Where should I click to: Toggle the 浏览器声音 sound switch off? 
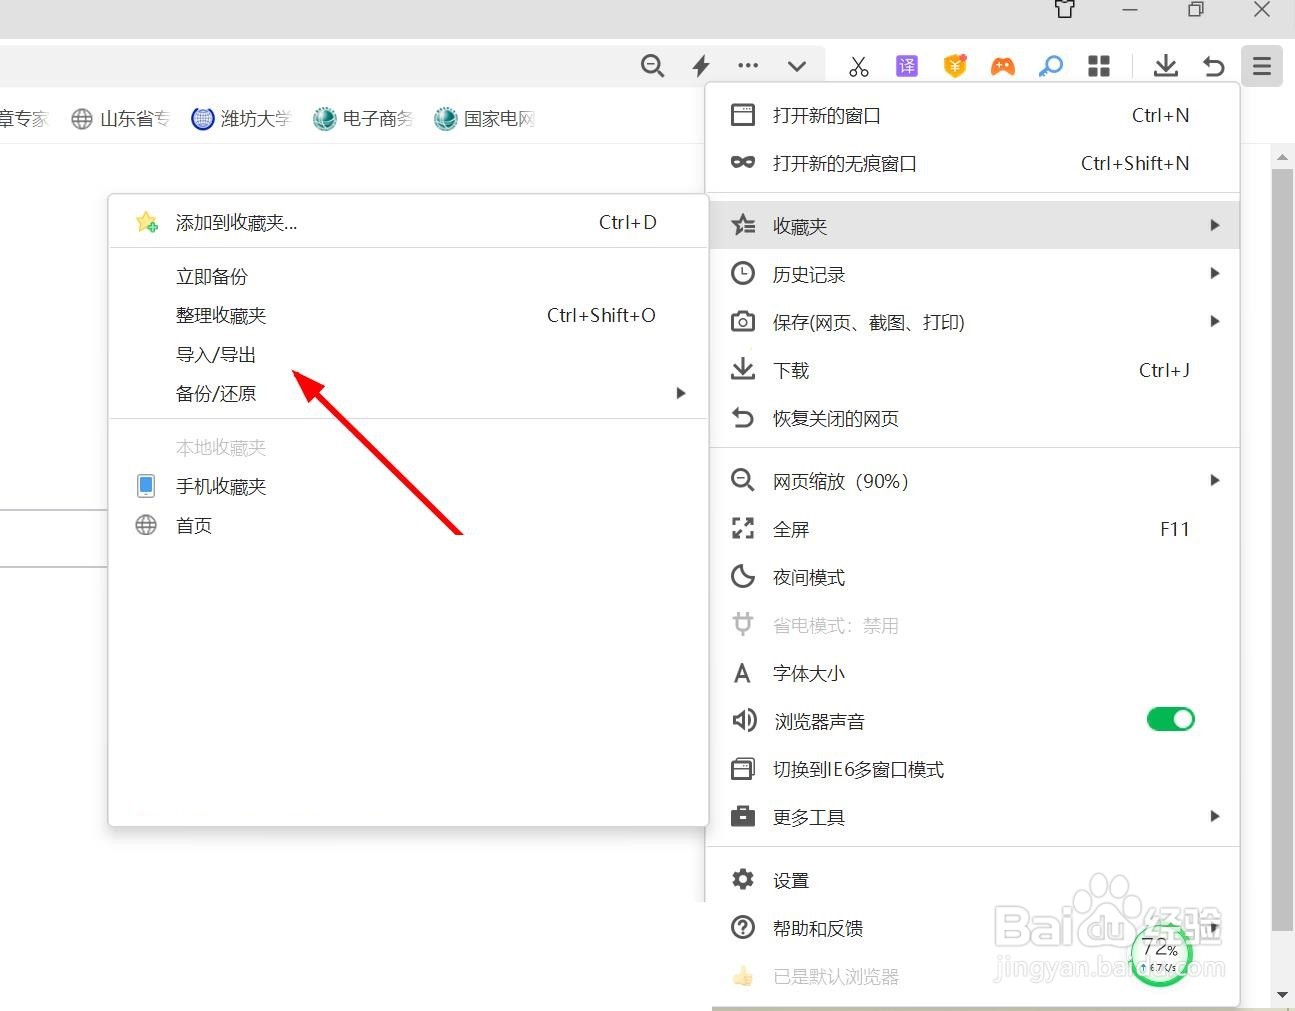(x=1170, y=719)
